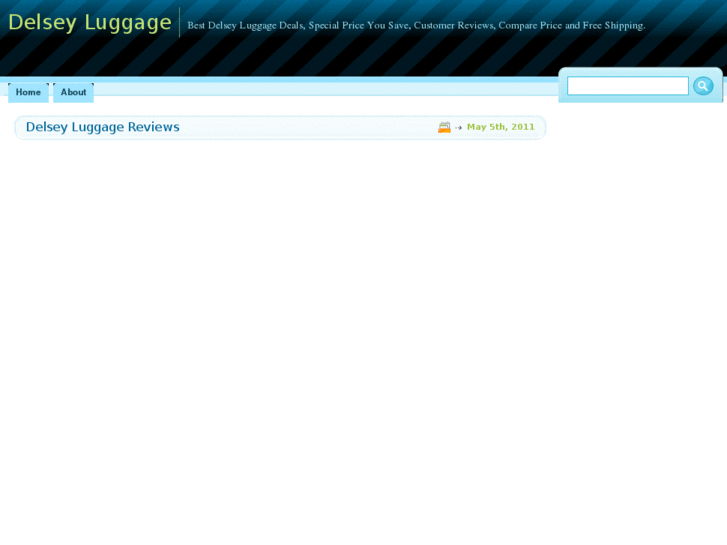Viewport: 727px width, 545px height.
Task: Click the May 5th, 2011 post date
Action: point(501,127)
